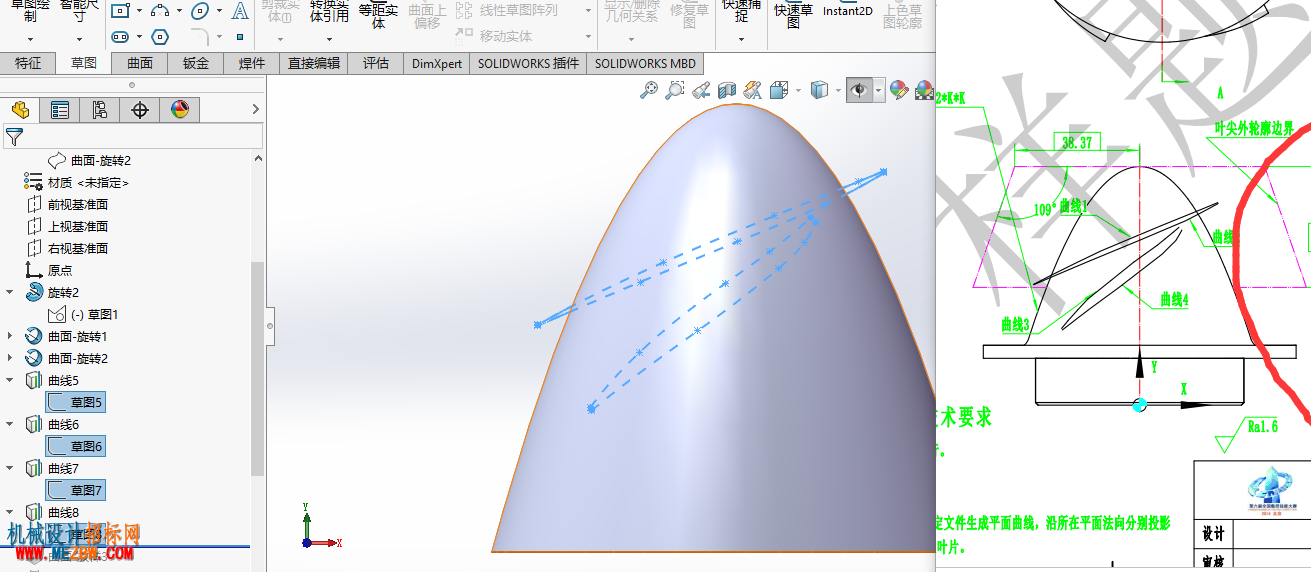Select the polygon sketch tool
The height and width of the screenshot is (572, 1311).
coord(160,37)
